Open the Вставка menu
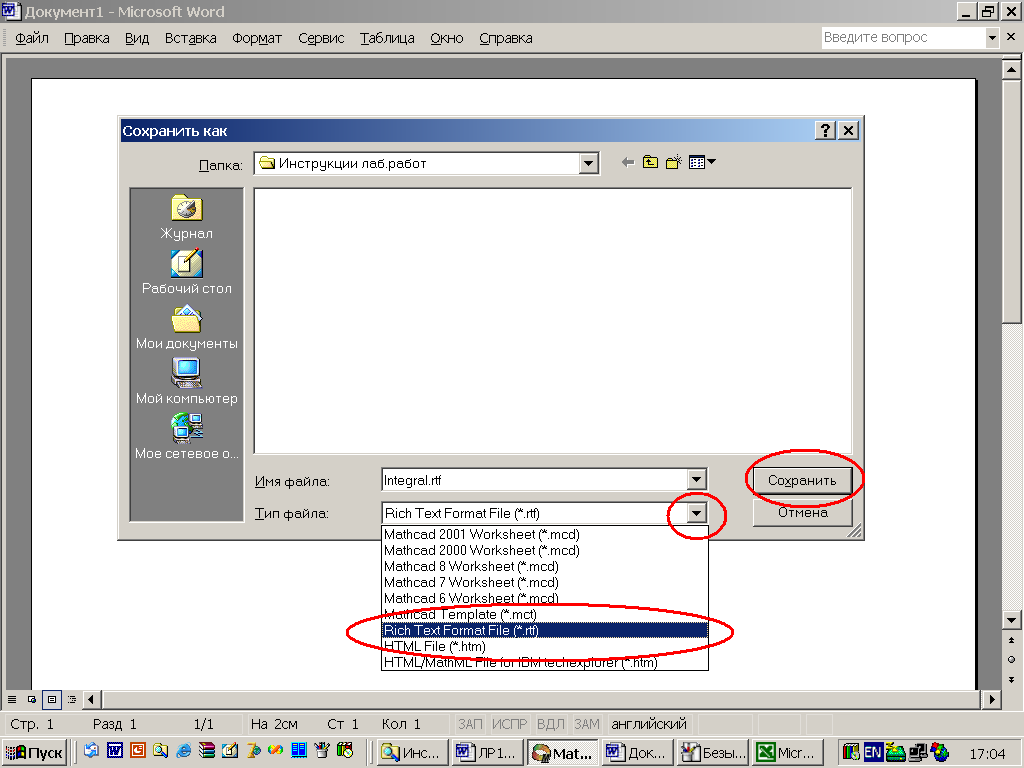The width and height of the screenshot is (1024, 768). 191,39
